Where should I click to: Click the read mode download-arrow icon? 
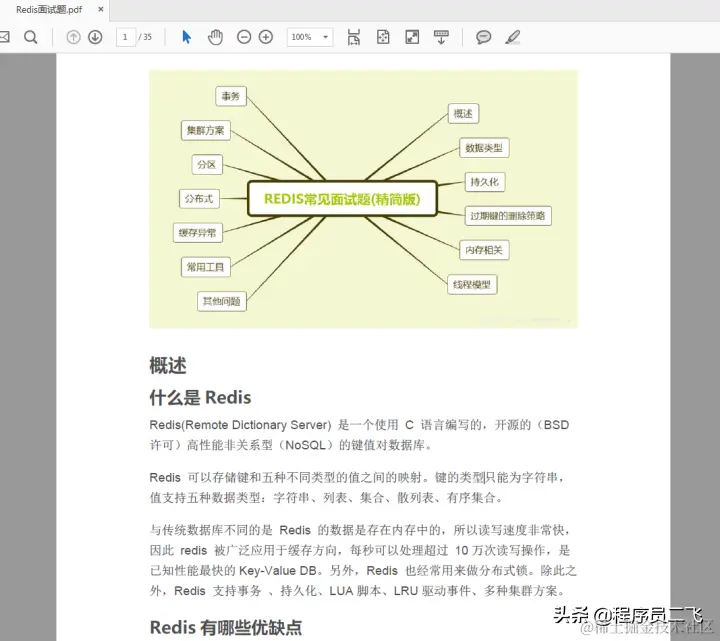441,37
